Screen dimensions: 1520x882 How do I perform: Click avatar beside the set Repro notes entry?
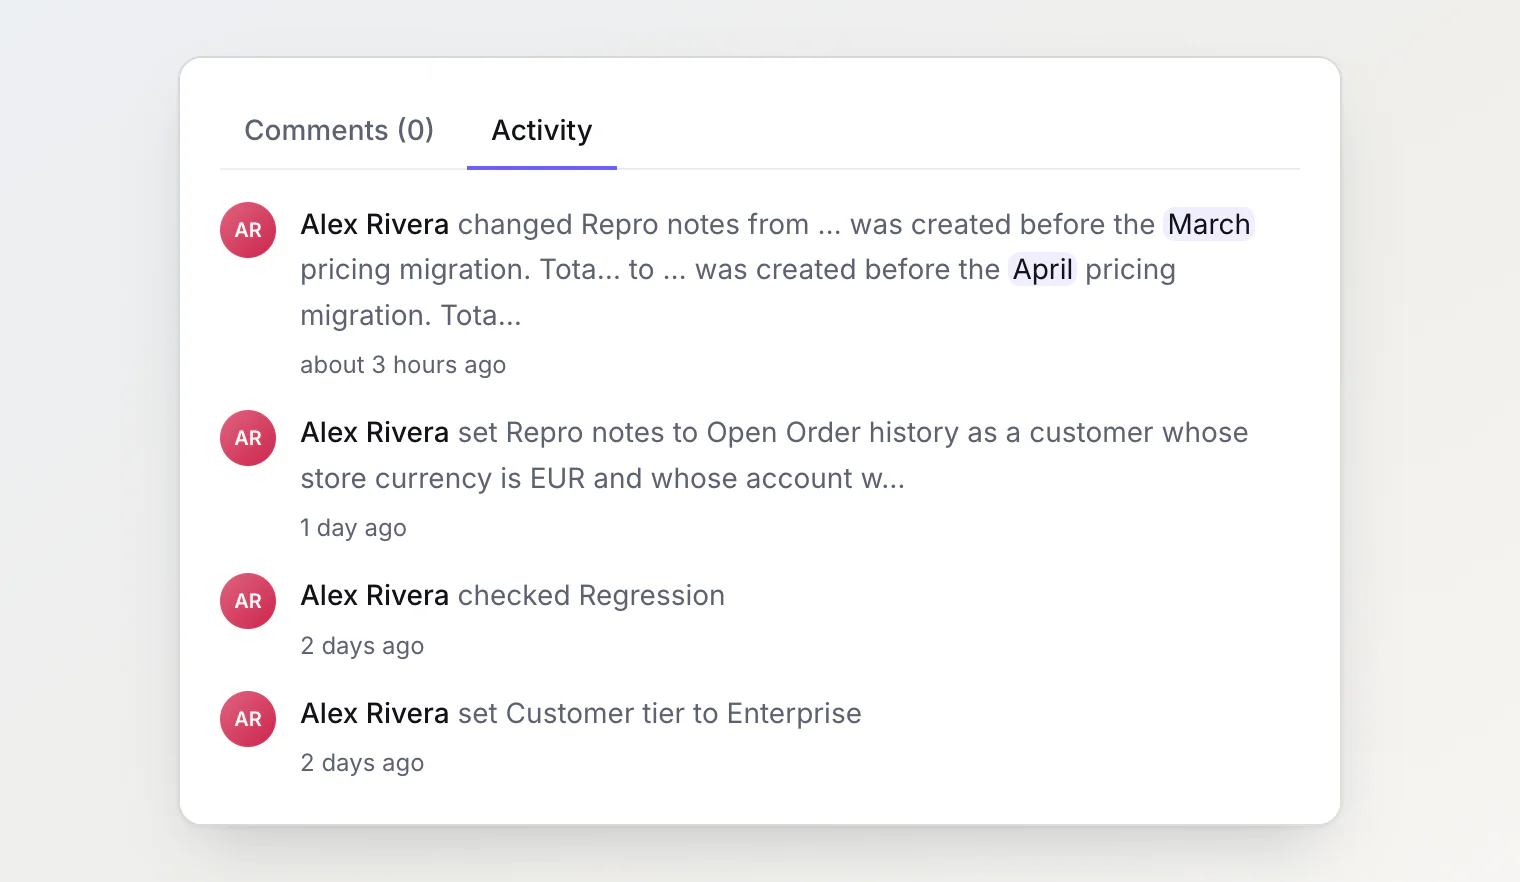point(248,438)
